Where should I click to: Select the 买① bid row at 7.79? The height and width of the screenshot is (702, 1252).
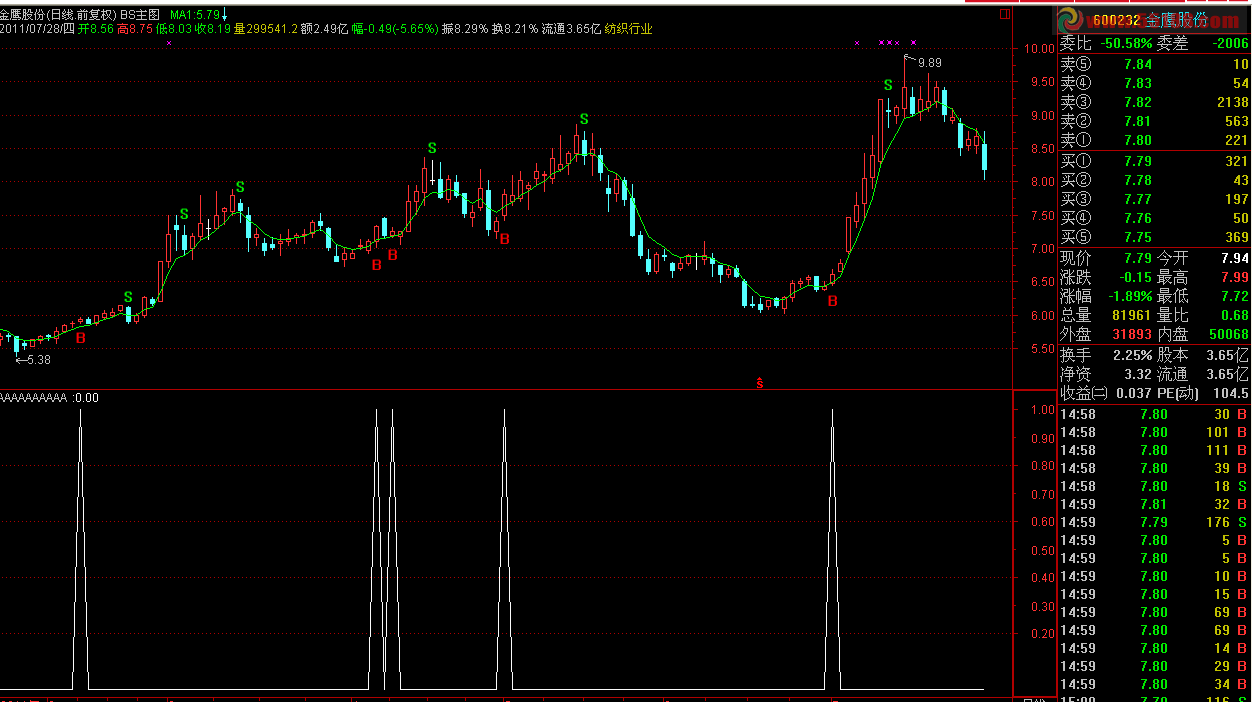[x=1155, y=161]
